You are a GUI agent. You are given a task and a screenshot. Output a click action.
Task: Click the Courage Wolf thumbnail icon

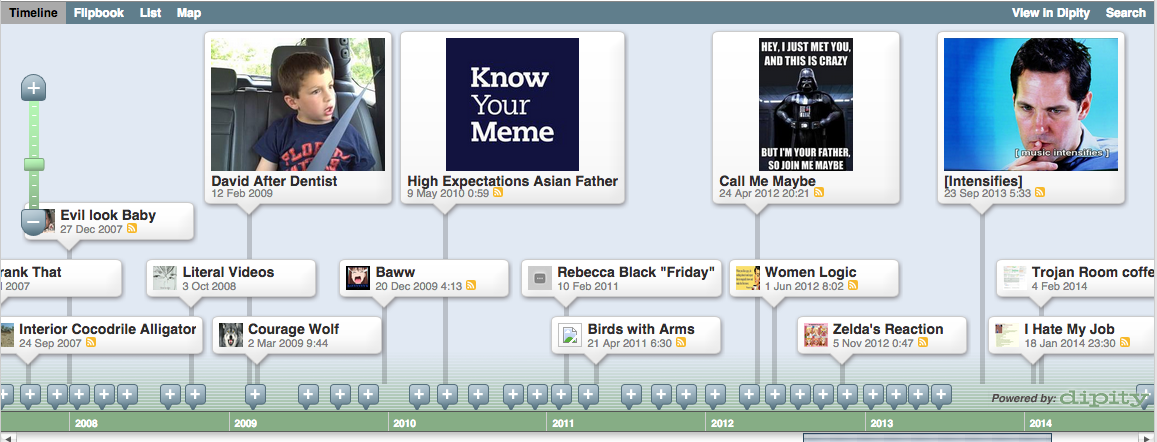coord(231,335)
